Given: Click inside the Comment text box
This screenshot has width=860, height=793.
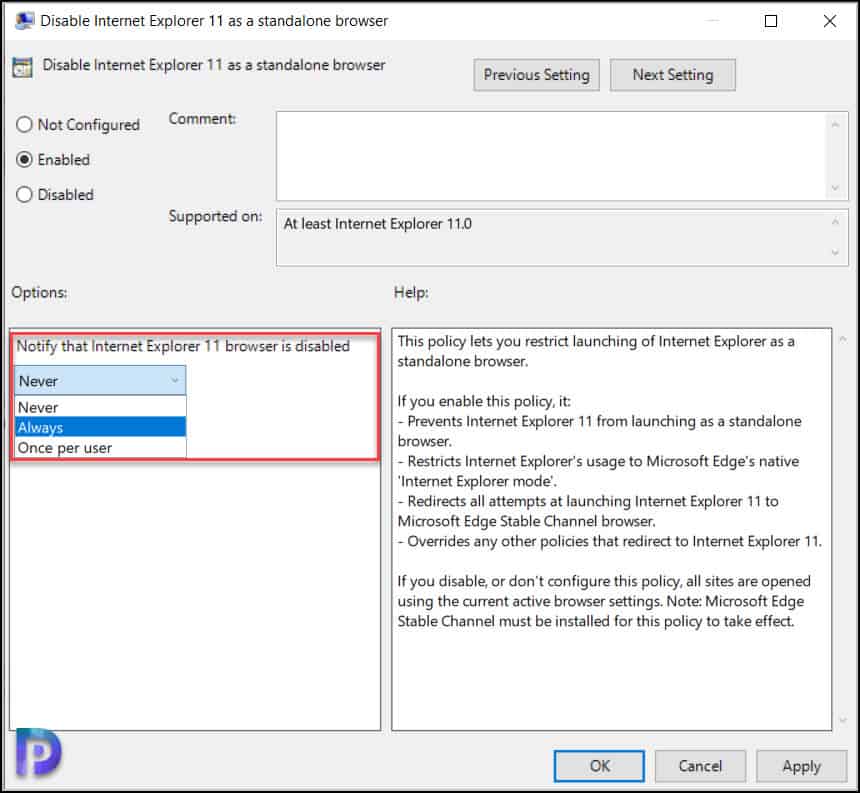Looking at the screenshot, I should point(551,156).
